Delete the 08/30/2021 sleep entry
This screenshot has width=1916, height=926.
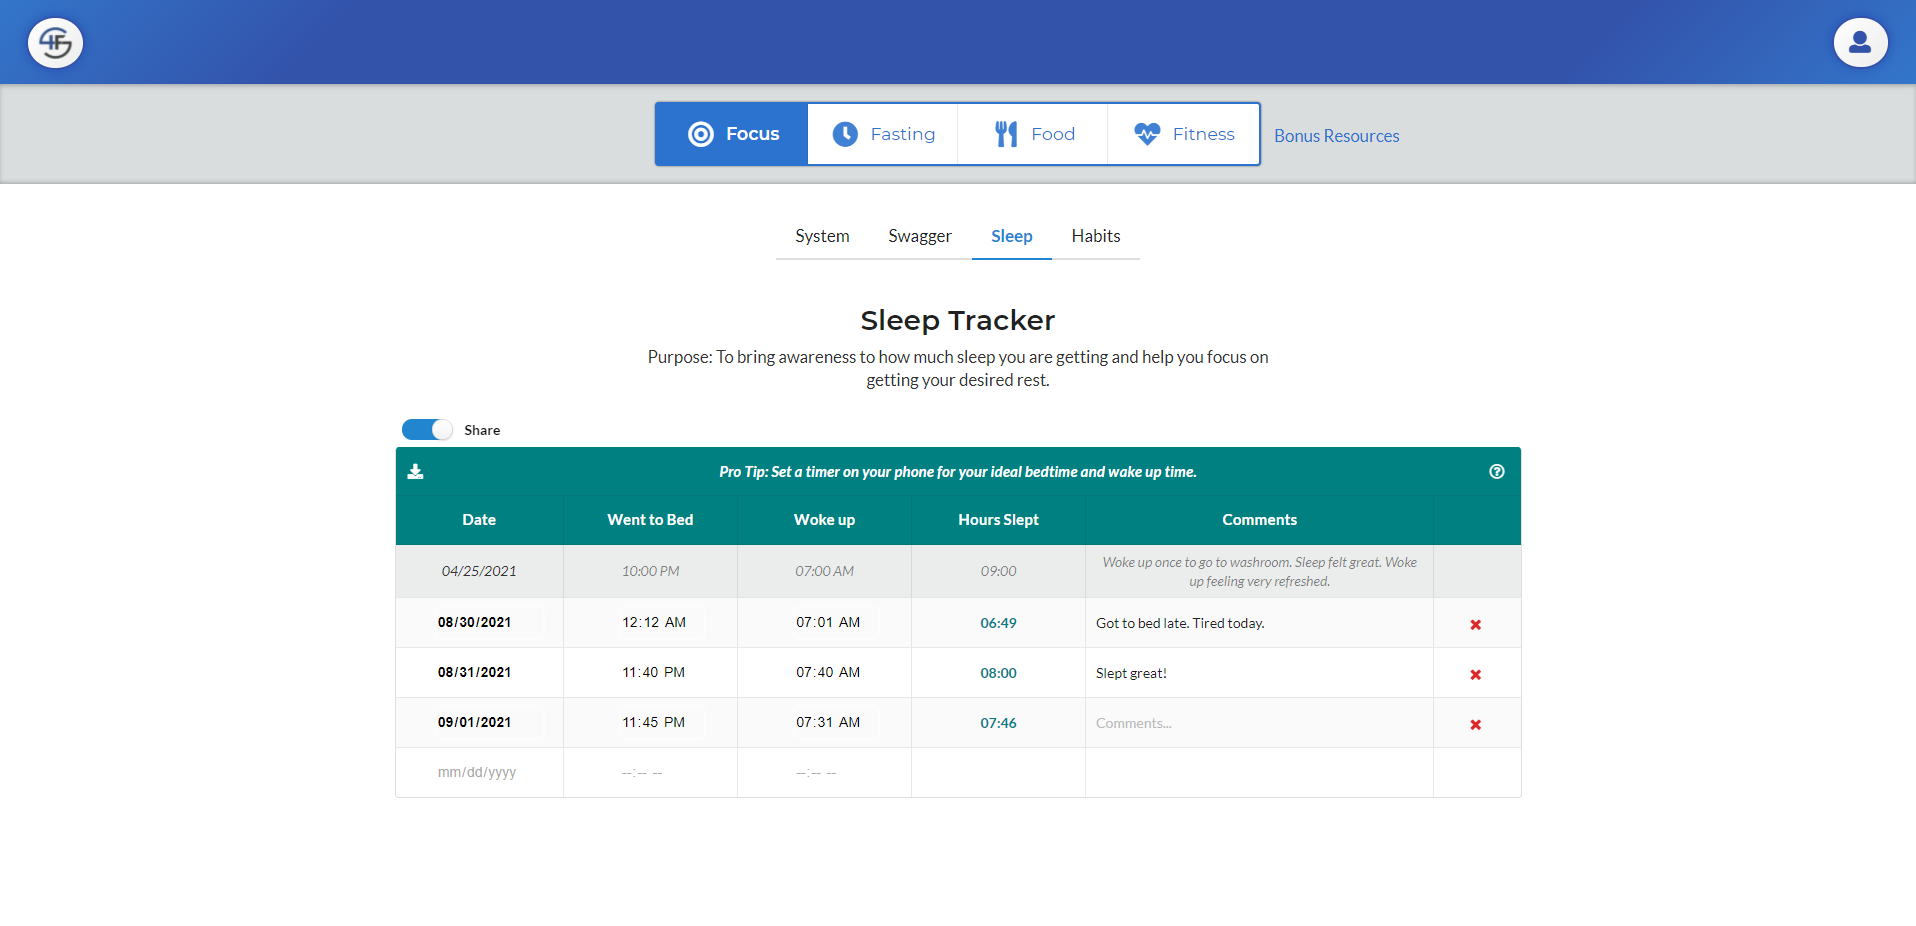1475,623
